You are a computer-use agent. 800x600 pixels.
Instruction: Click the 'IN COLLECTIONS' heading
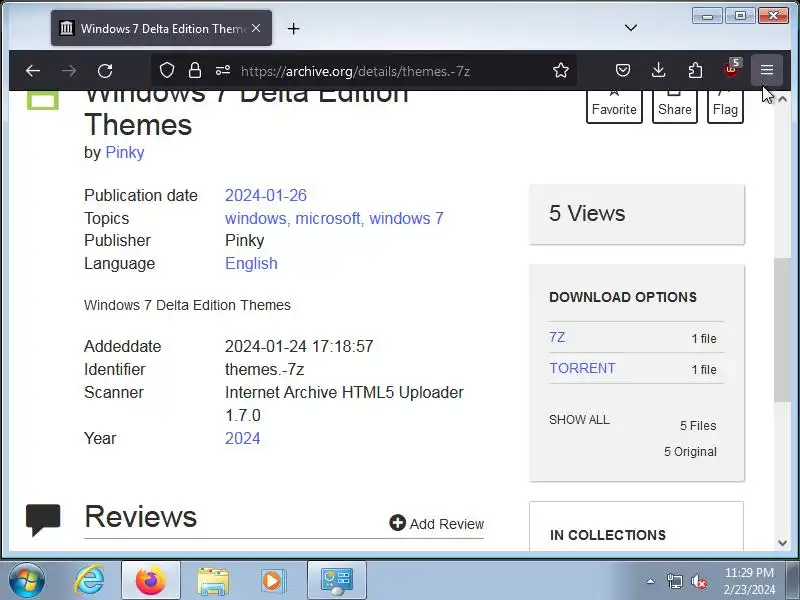pos(608,535)
